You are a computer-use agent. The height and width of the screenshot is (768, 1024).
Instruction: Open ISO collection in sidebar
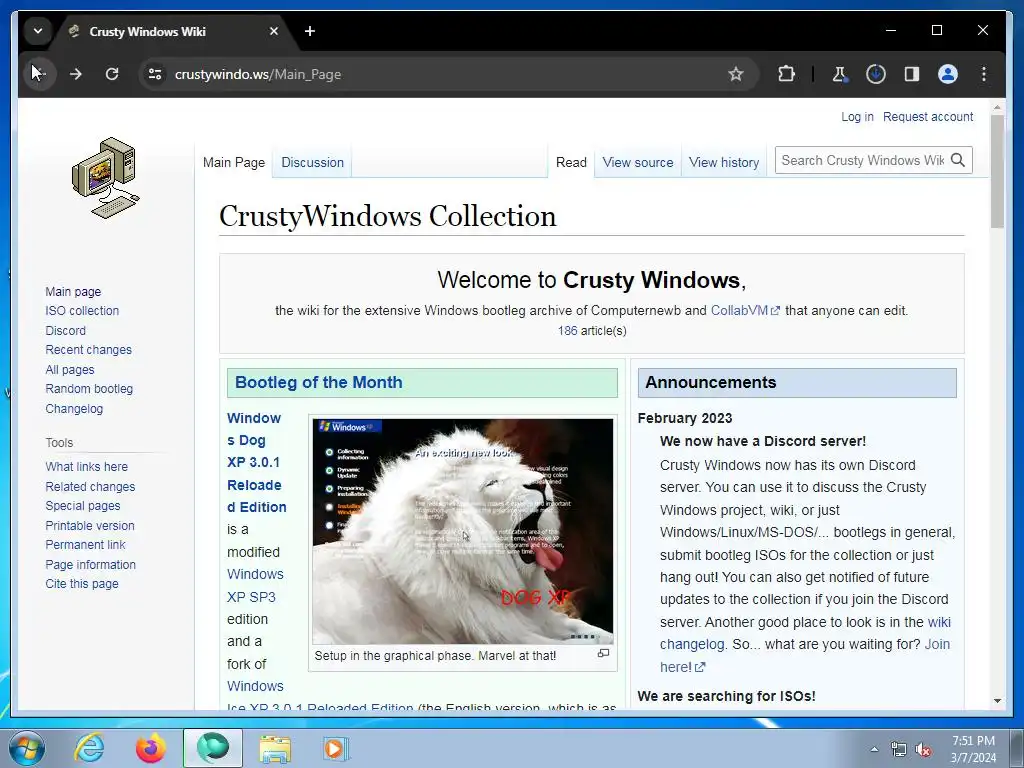coord(82,311)
